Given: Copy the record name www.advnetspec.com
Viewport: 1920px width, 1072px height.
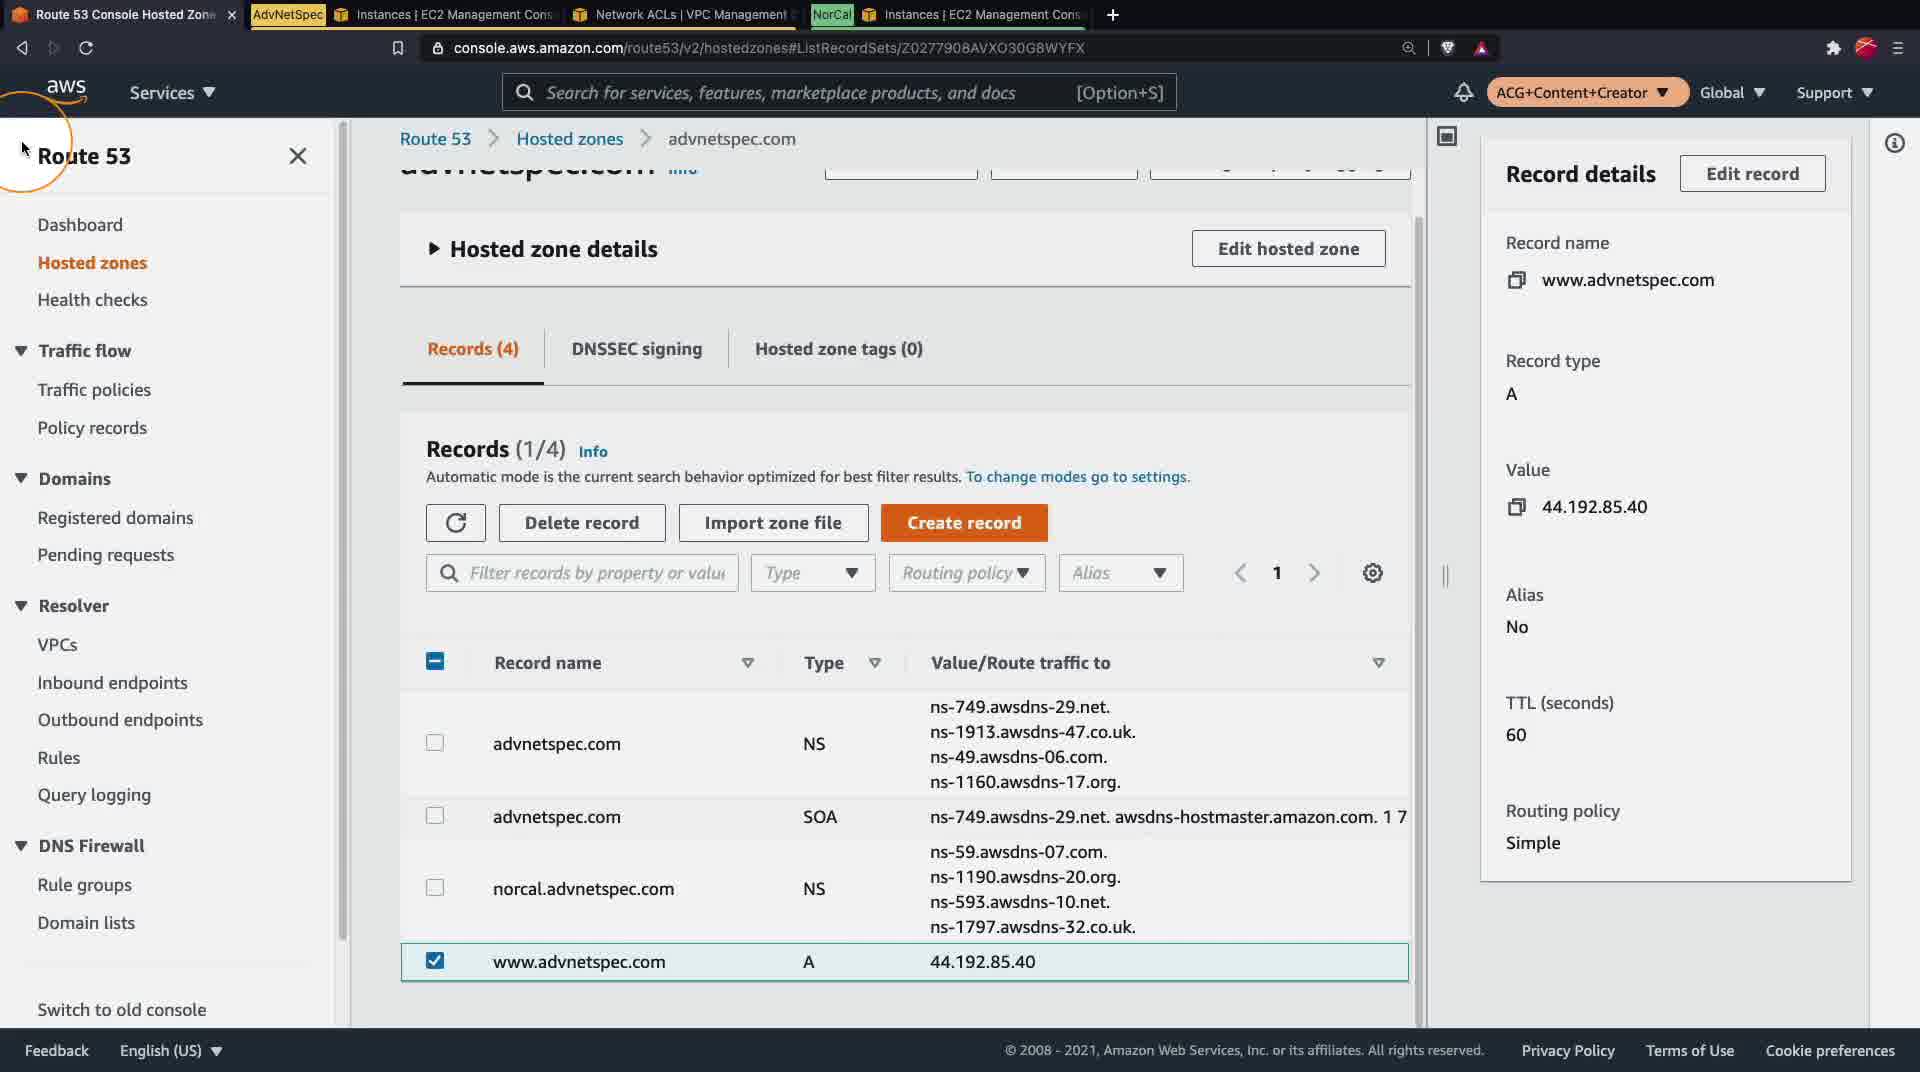Looking at the screenshot, I should [1517, 281].
